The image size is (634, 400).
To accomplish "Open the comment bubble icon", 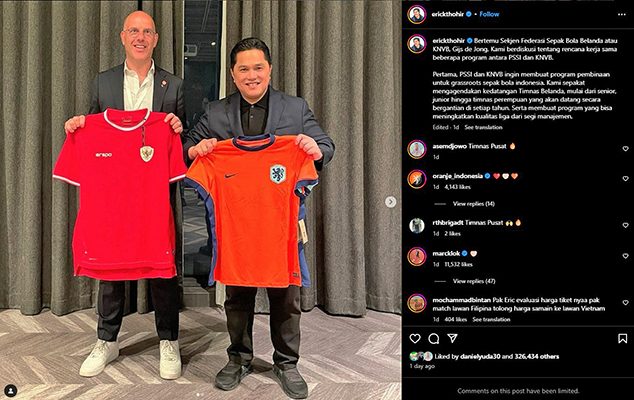I will 434,339.
